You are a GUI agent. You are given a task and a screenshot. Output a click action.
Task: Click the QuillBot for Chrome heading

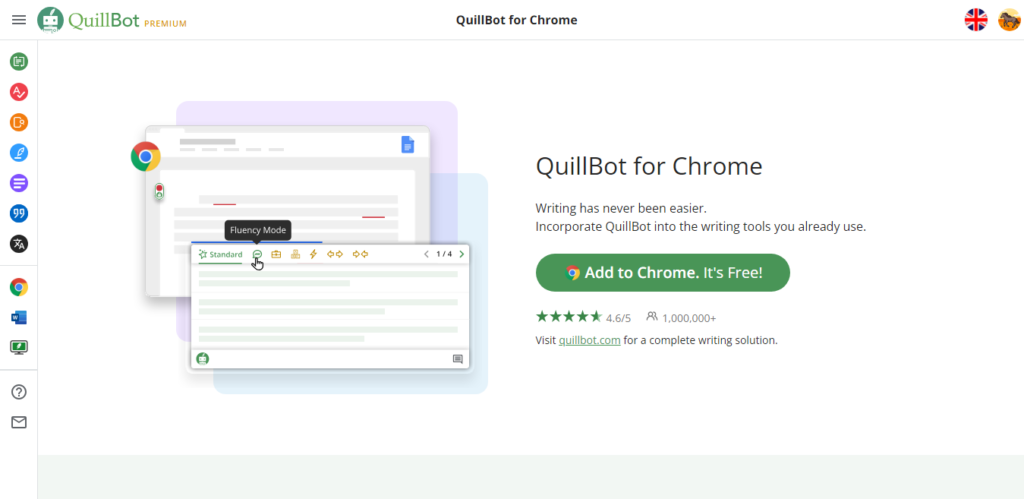point(649,167)
